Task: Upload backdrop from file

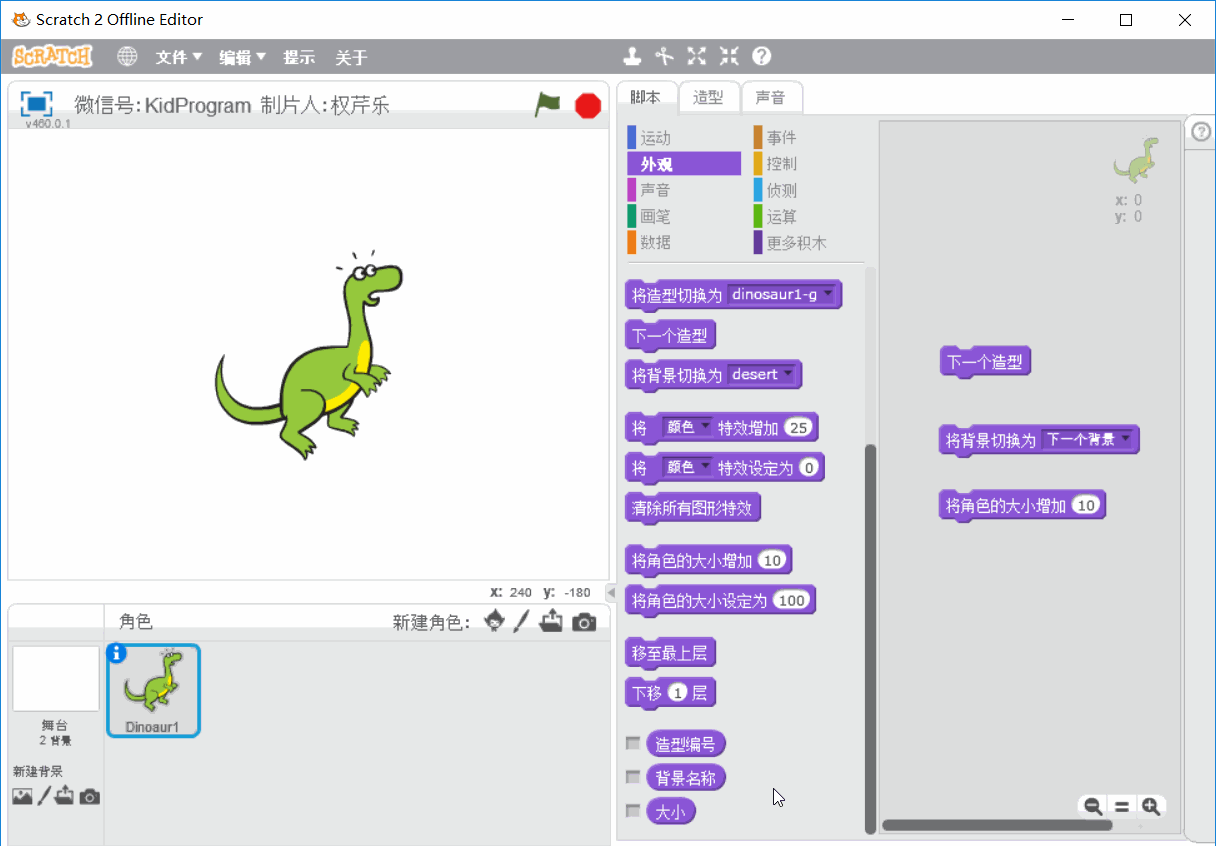Action: [x=65, y=796]
